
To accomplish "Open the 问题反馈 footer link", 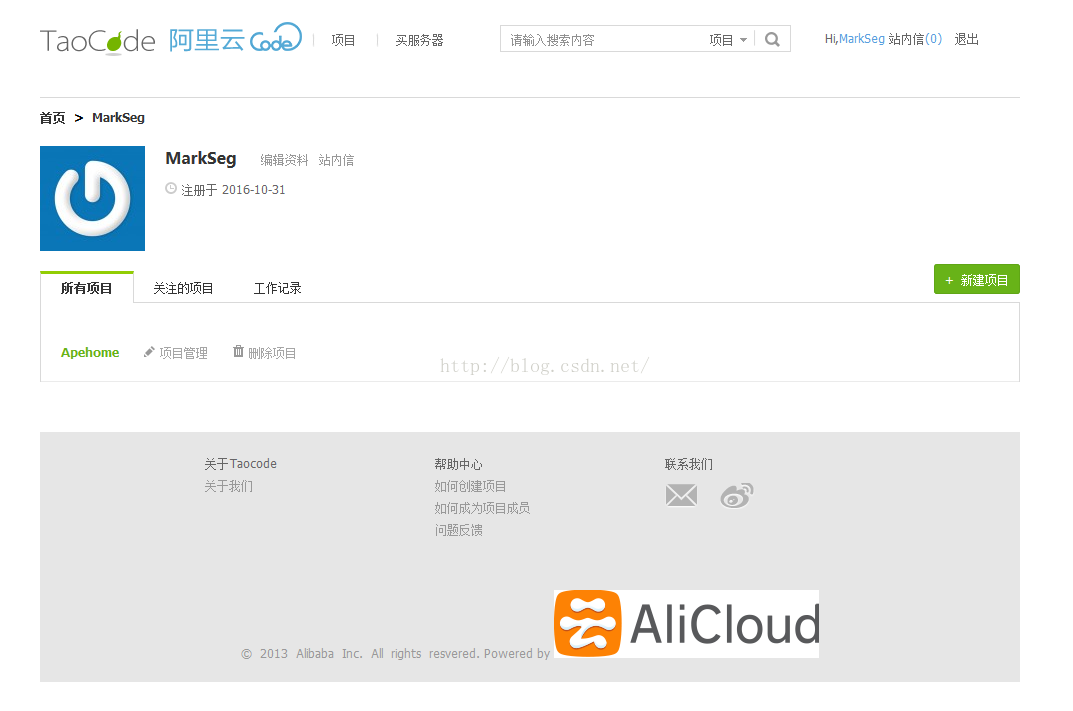I will point(458,530).
